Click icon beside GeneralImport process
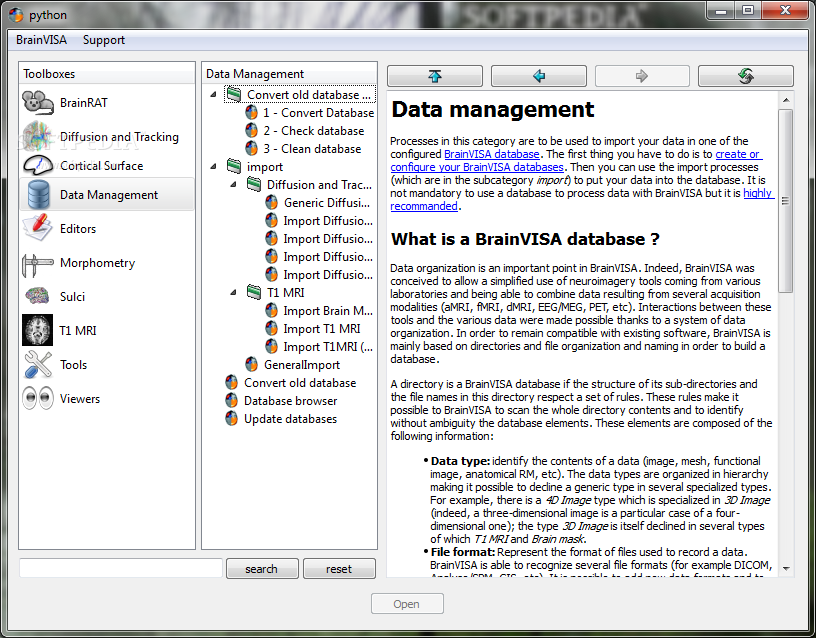This screenshot has height=638, width=816. click(x=251, y=364)
